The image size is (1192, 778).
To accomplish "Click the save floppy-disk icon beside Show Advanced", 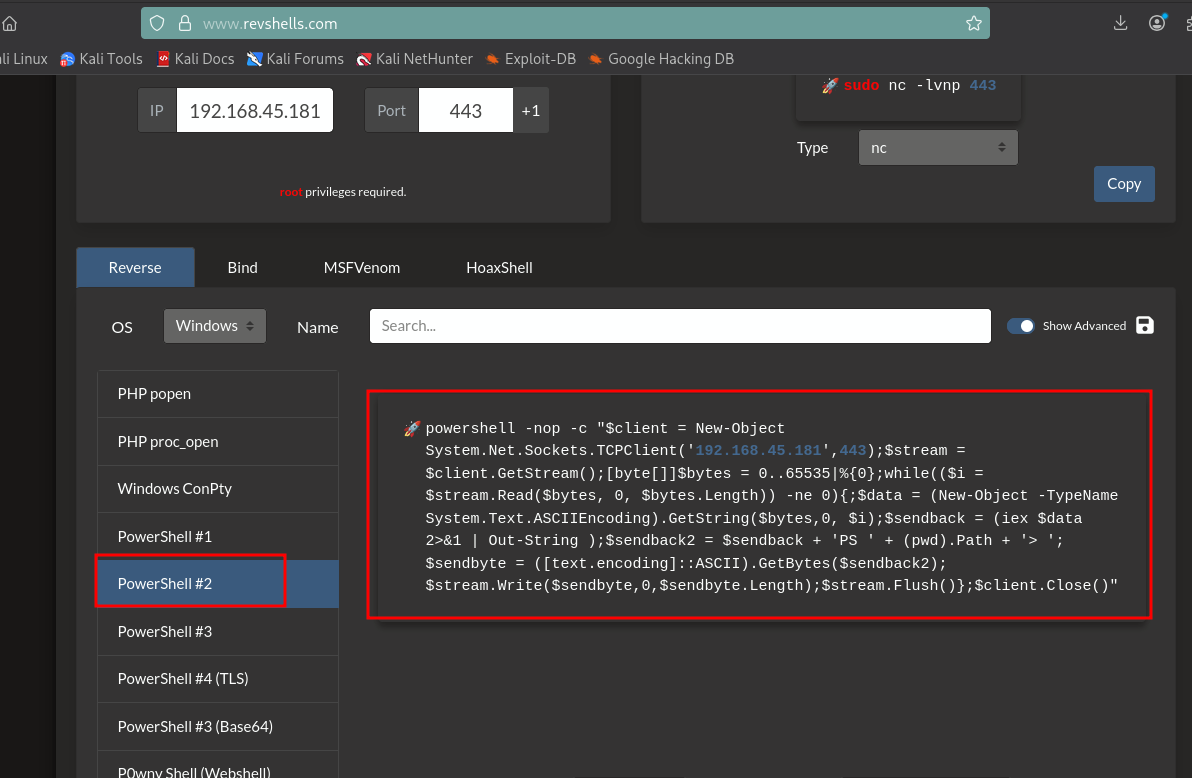I will pos(1145,325).
